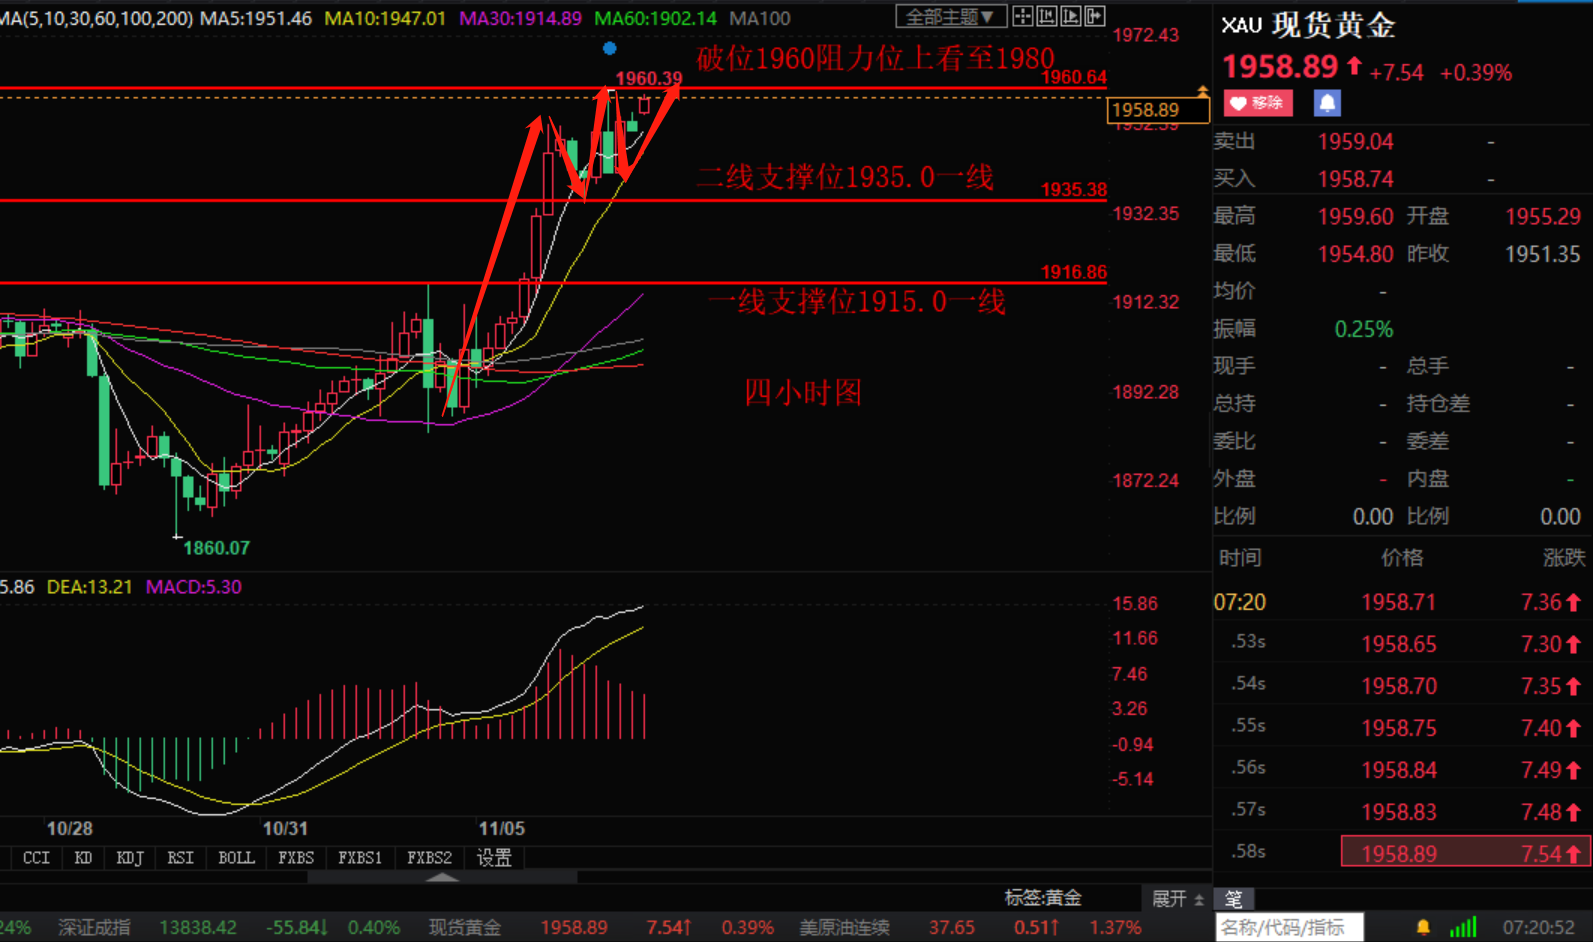The height and width of the screenshot is (942, 1593).
Task: Click the green signal strength icon
Action: tap(1463, 927)
